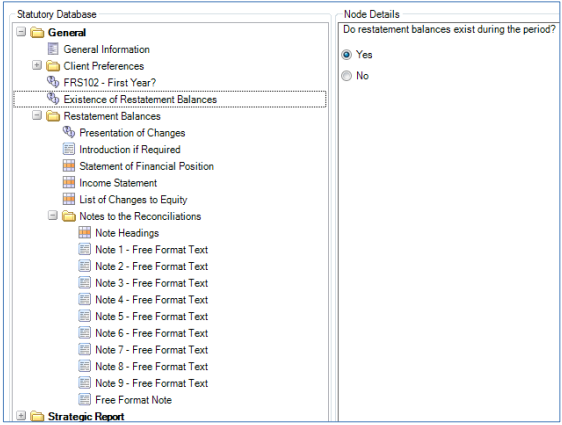Click the Notes to the Reconciliations folder icon
This screenshot has height=425, width=562.
point(69,216)
